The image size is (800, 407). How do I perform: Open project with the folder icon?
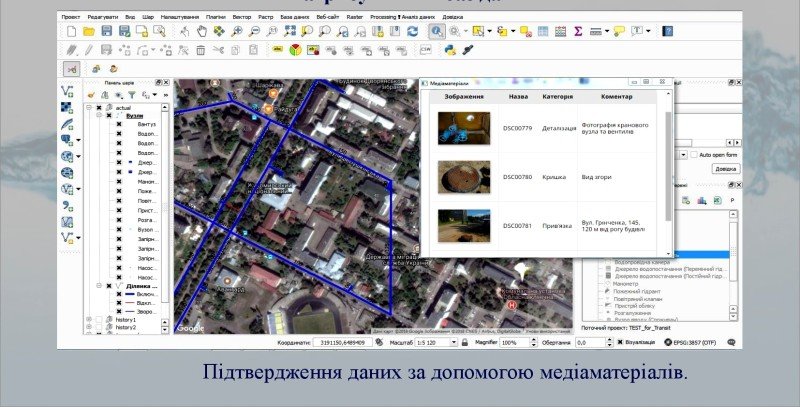point(89,32)
